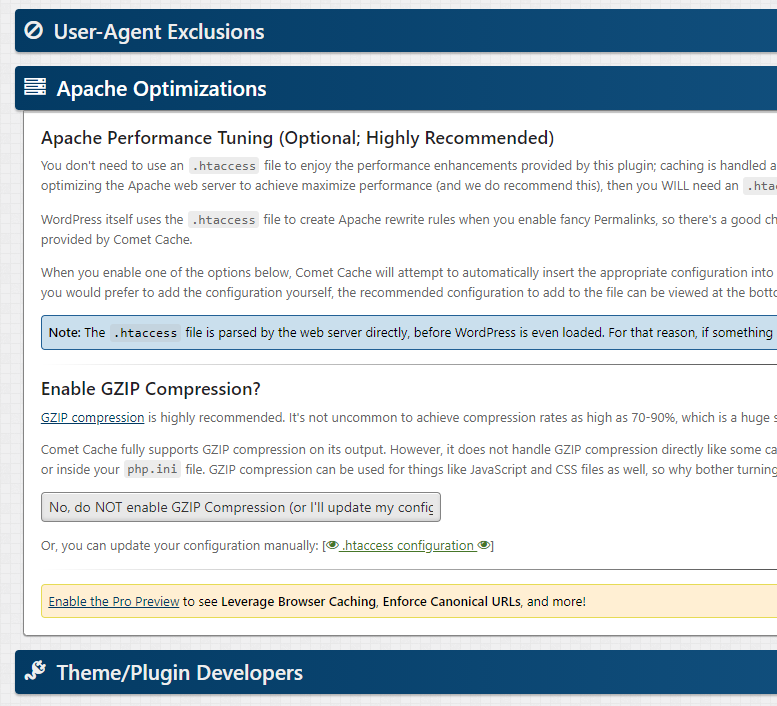Click 'provided by Comet Cache.' text
Image resolution: width=777 pixels, height=706 pixels.
pyautogui.click(x=116, y=240)
